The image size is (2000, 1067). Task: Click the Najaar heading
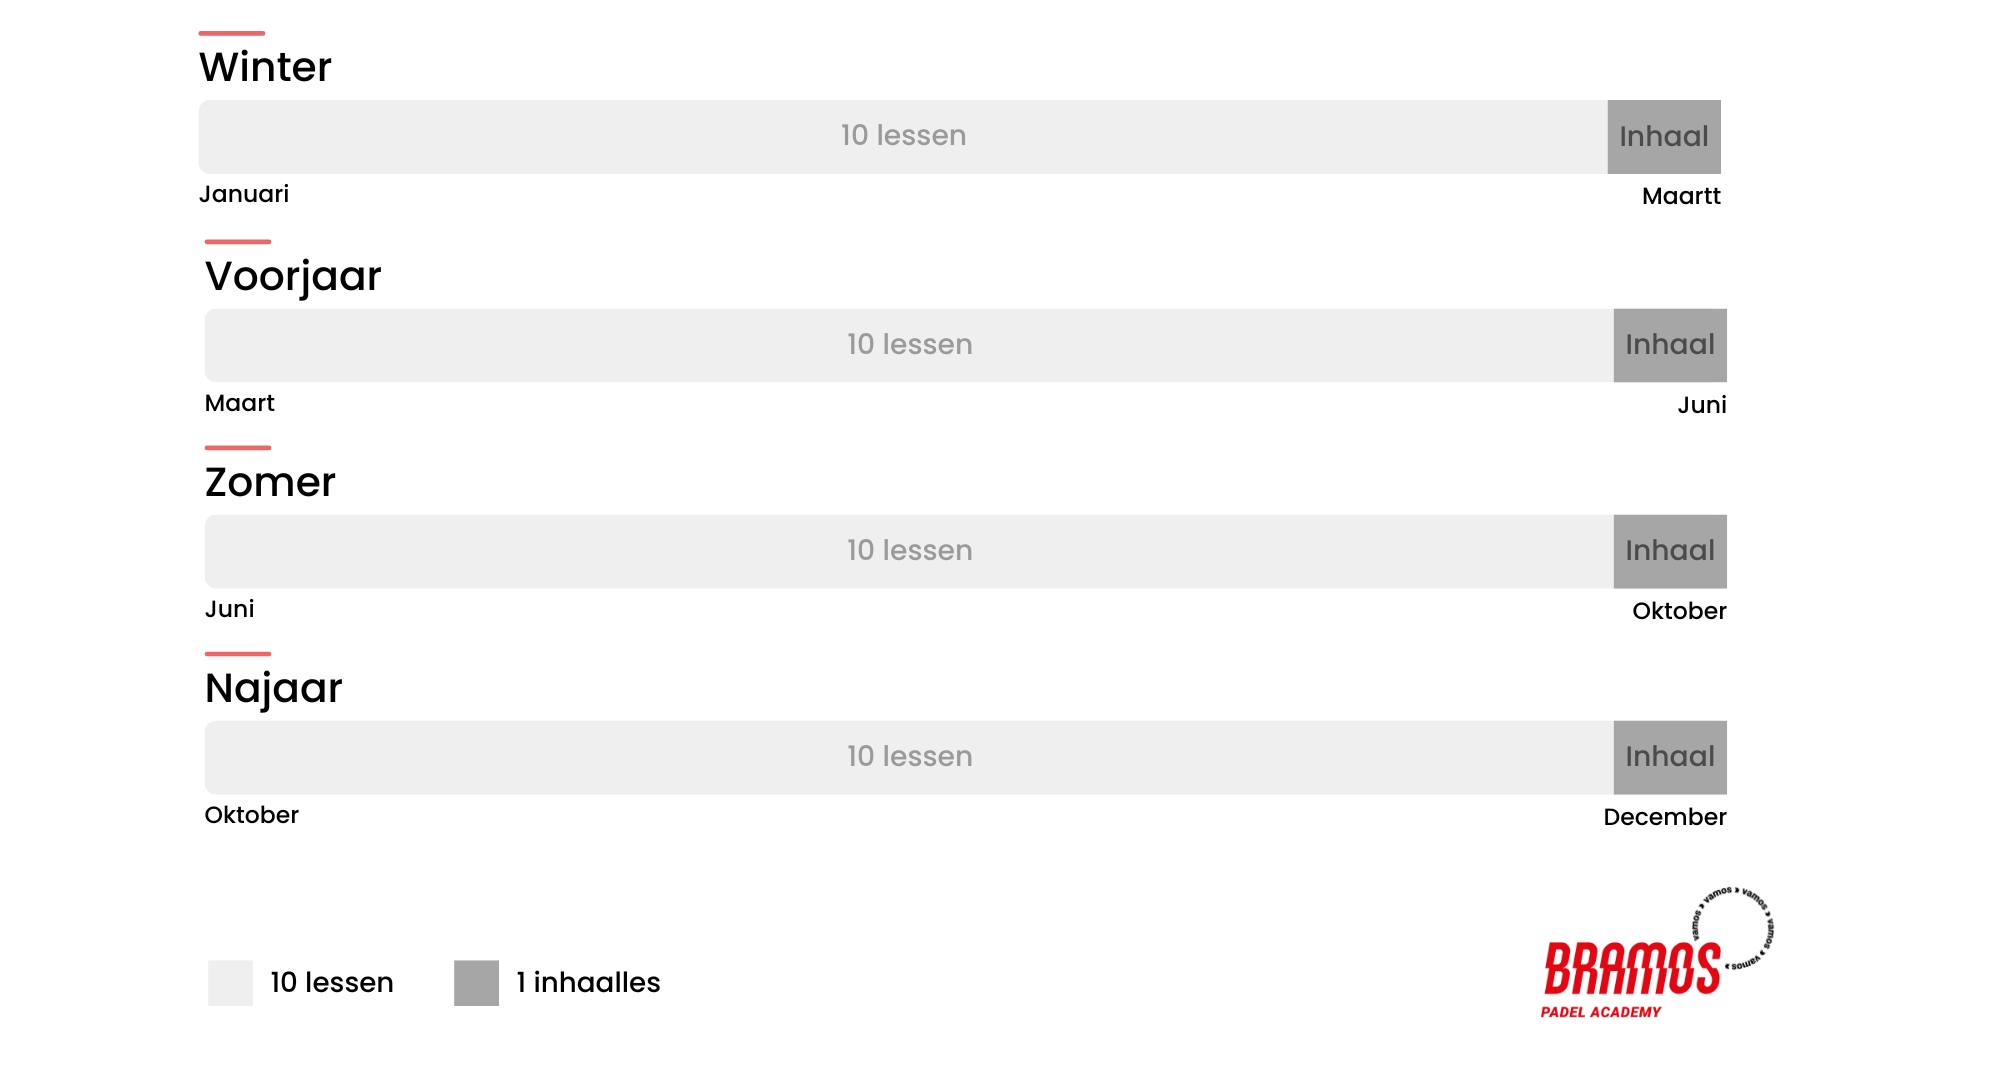coord(273,689)
